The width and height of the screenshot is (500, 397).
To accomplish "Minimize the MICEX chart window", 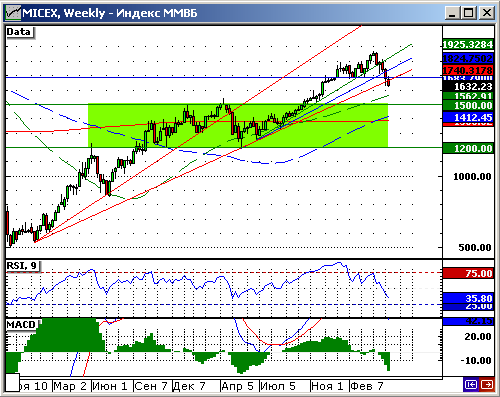I will 452,13.
